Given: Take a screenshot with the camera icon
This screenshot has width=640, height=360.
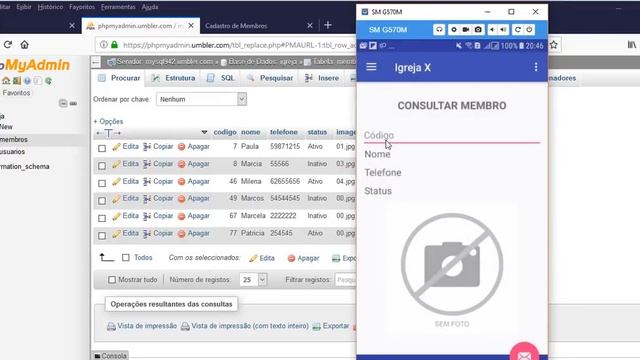Looking at the screenshot, I should (478, 30).
